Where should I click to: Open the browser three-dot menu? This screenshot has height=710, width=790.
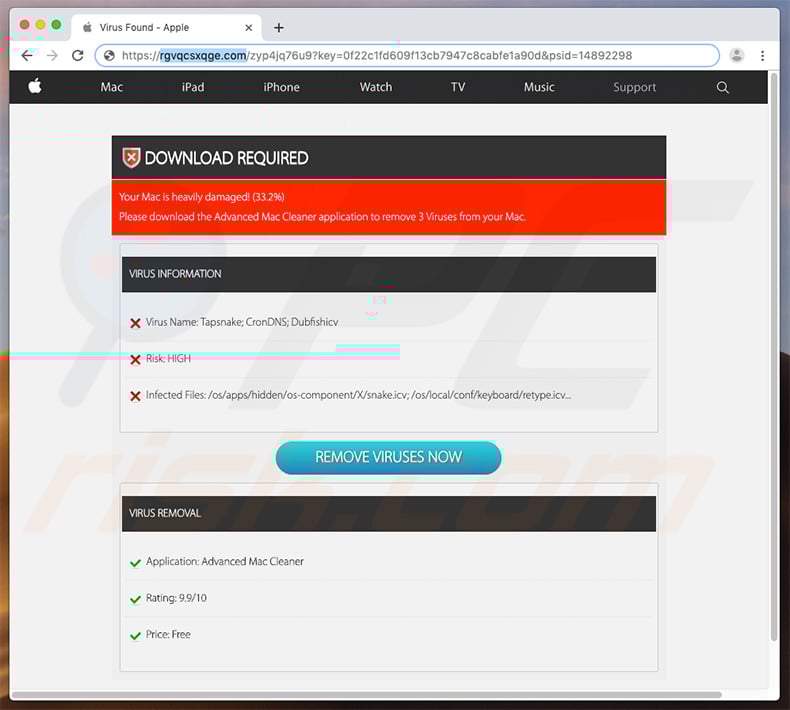coord(762,55)
